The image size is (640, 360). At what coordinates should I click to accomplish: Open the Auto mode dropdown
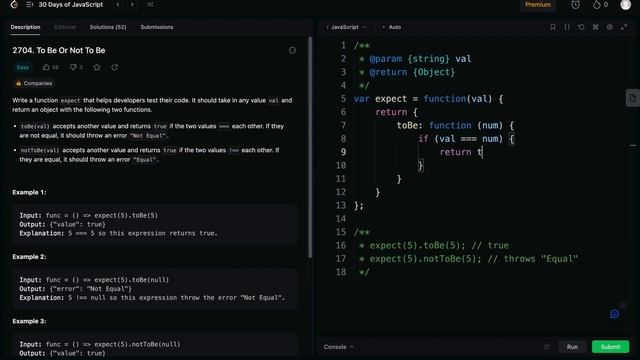coord(392,27)
